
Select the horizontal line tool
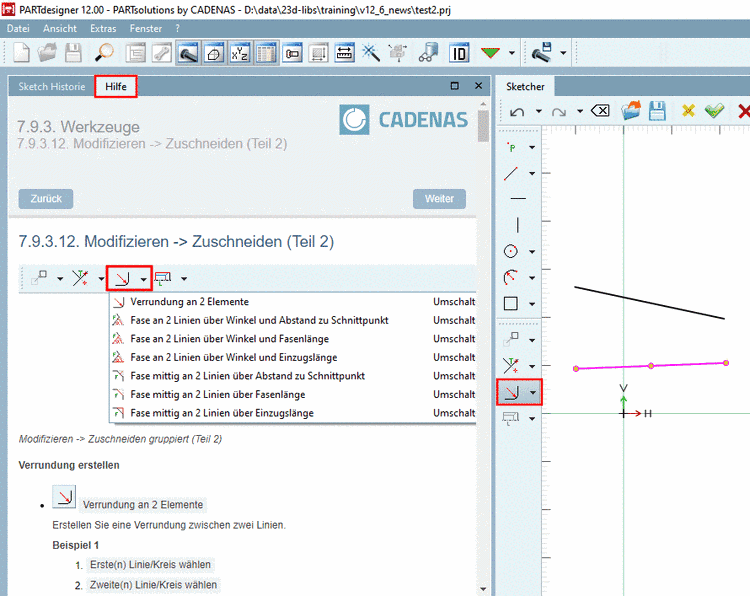click(x=518, y=198)
